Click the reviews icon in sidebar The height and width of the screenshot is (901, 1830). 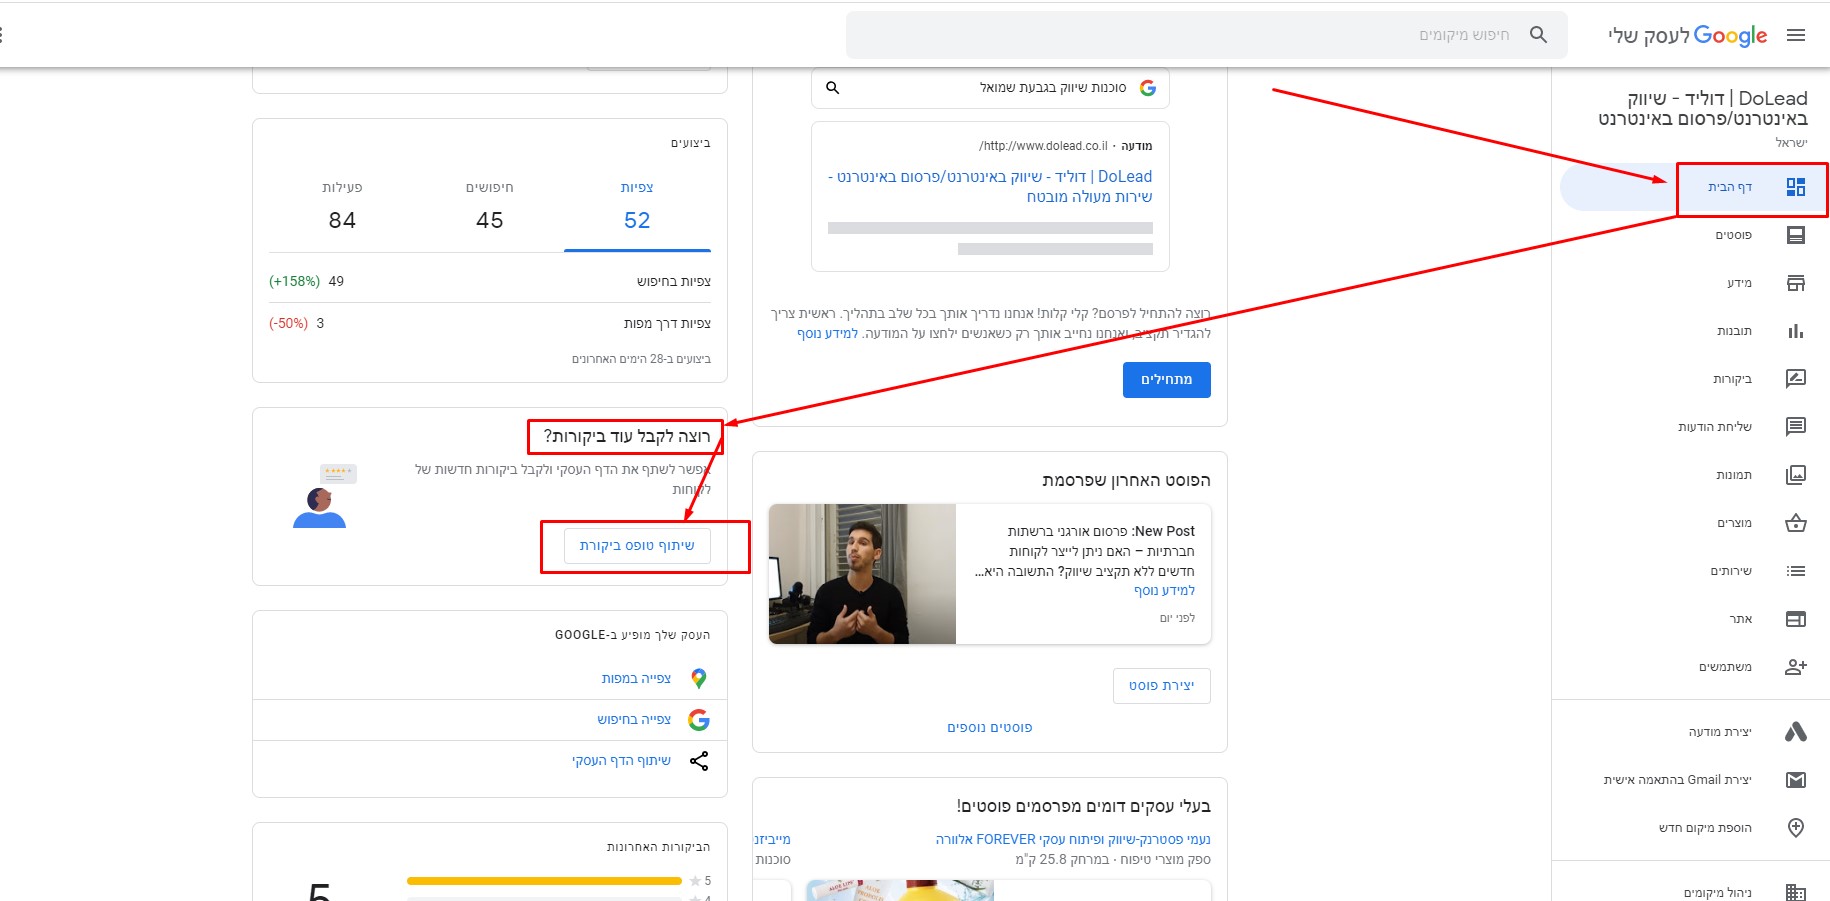[x=1796, y=378]
